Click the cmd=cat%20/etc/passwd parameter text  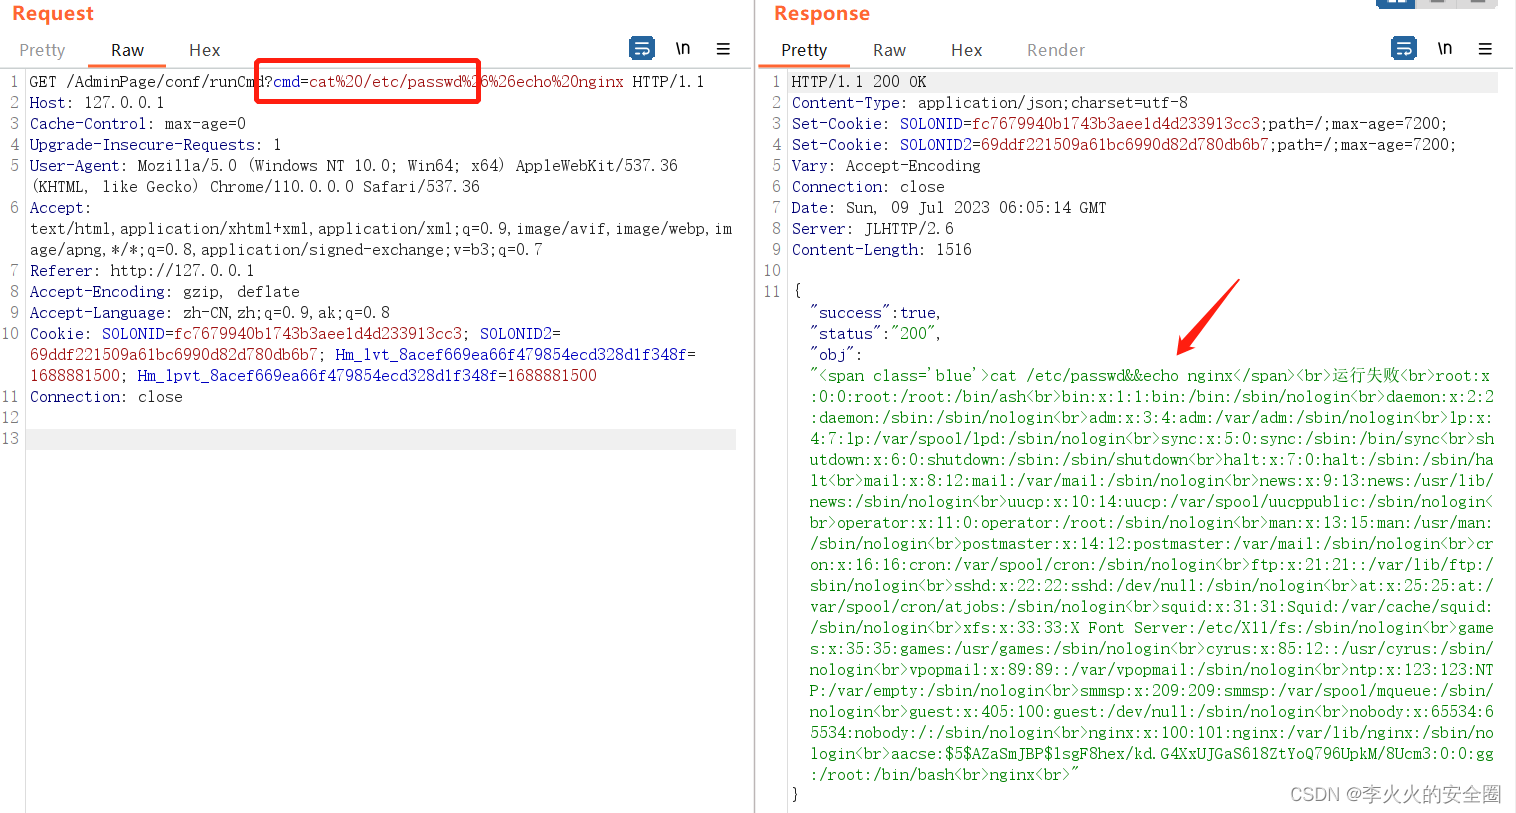[x=372, y=82]
